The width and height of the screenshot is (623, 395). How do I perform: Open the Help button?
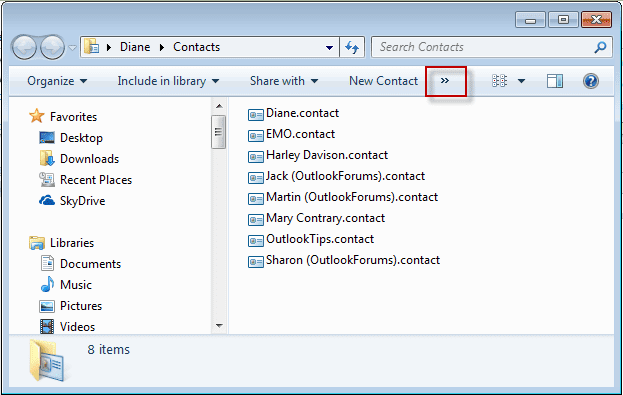pyautogui.click(x=591, y=81)
